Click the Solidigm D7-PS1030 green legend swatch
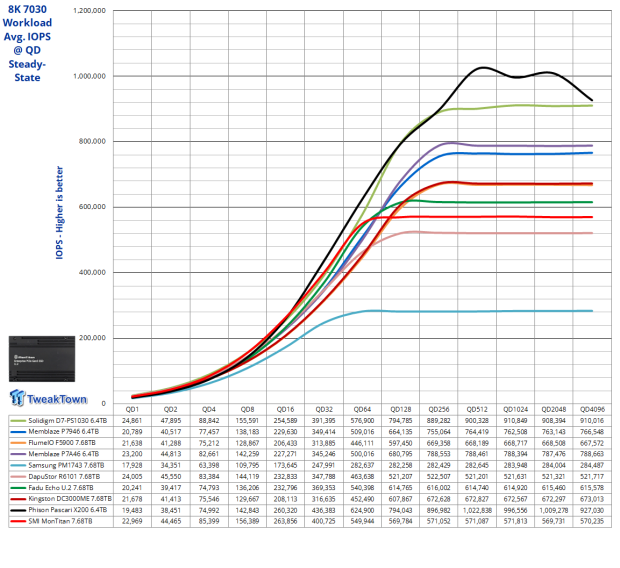Viewport: 620px width, 568px height. (x=18, y=421)
